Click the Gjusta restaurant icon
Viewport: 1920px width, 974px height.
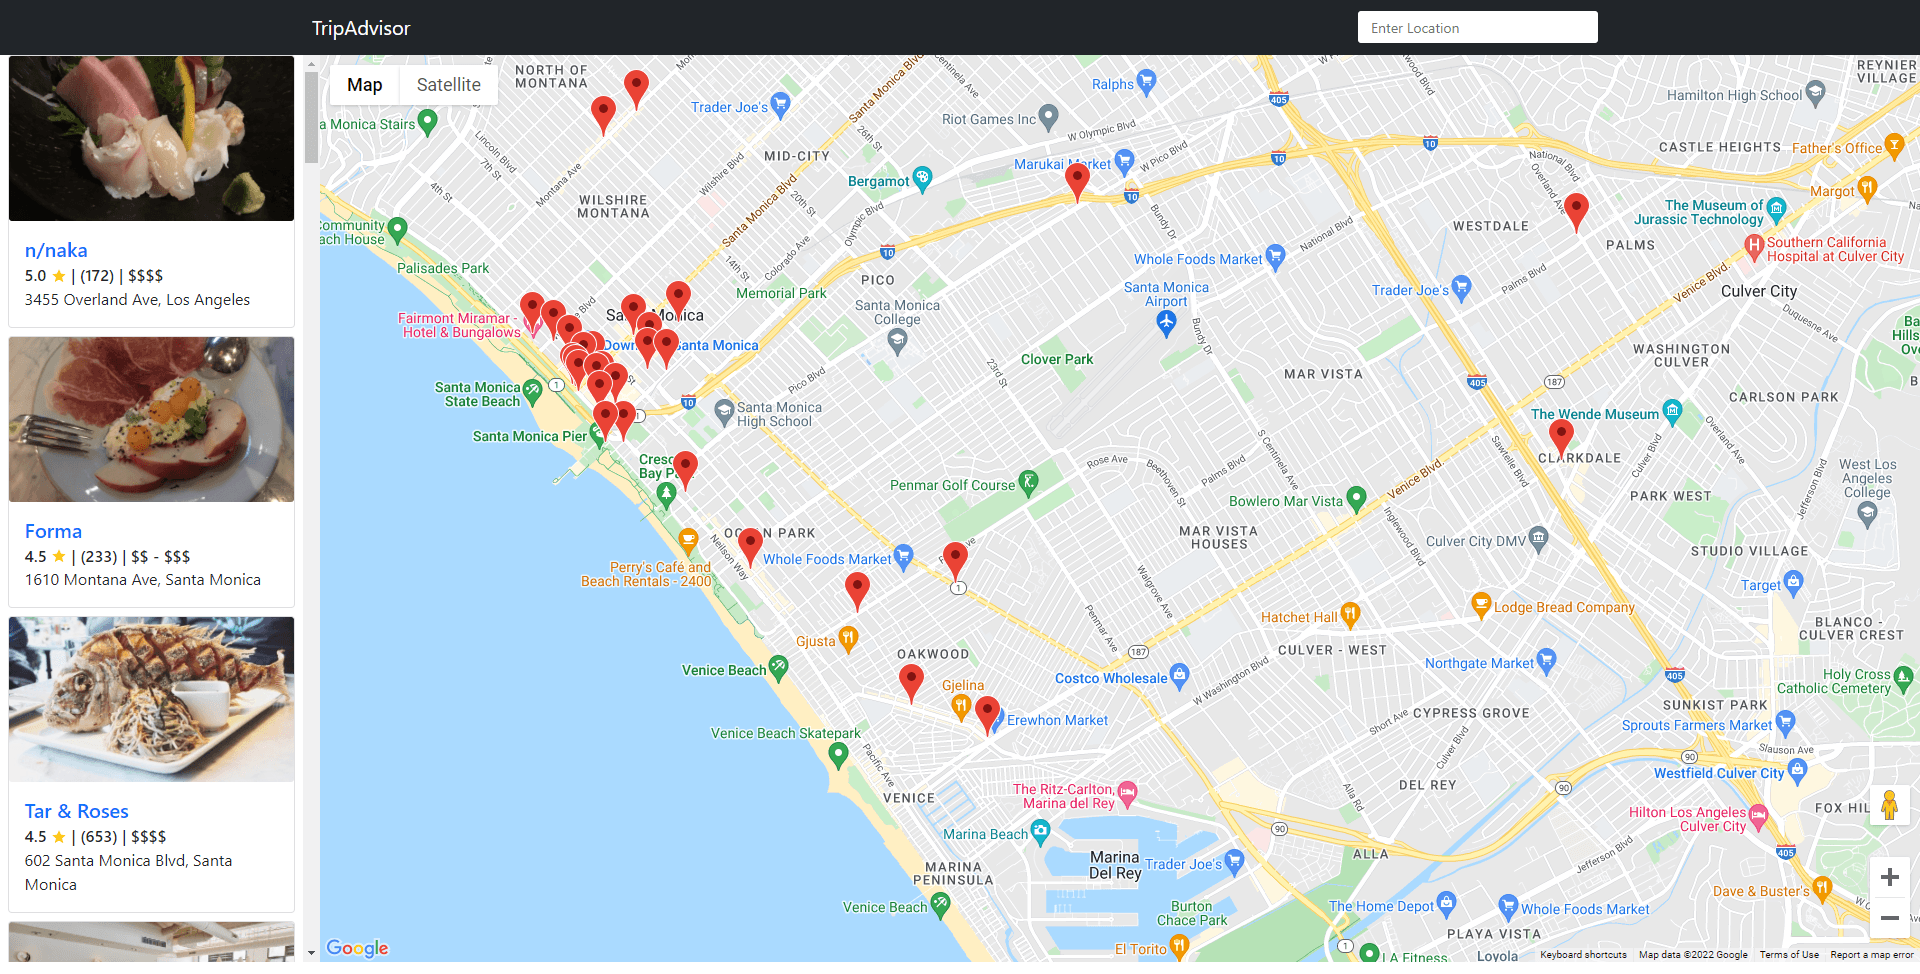(x=848, y=639)
